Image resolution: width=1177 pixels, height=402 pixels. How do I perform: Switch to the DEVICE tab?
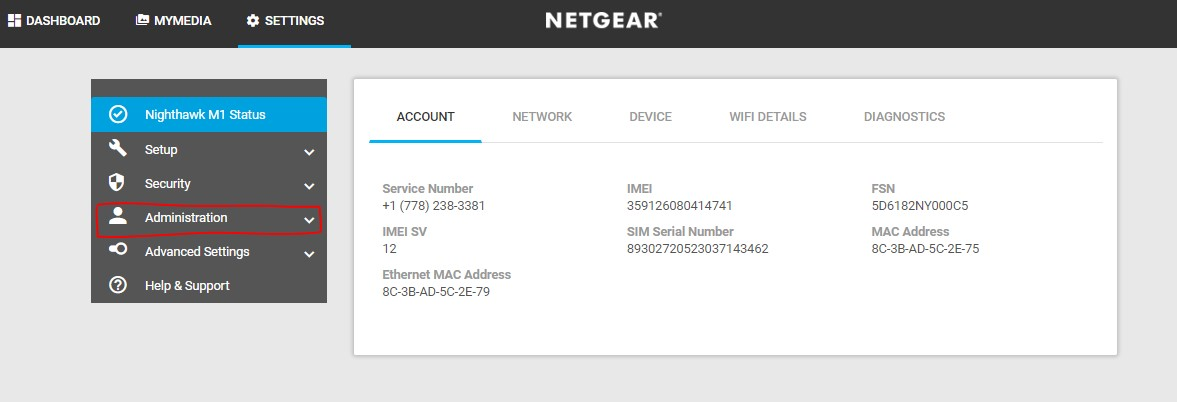650,117
